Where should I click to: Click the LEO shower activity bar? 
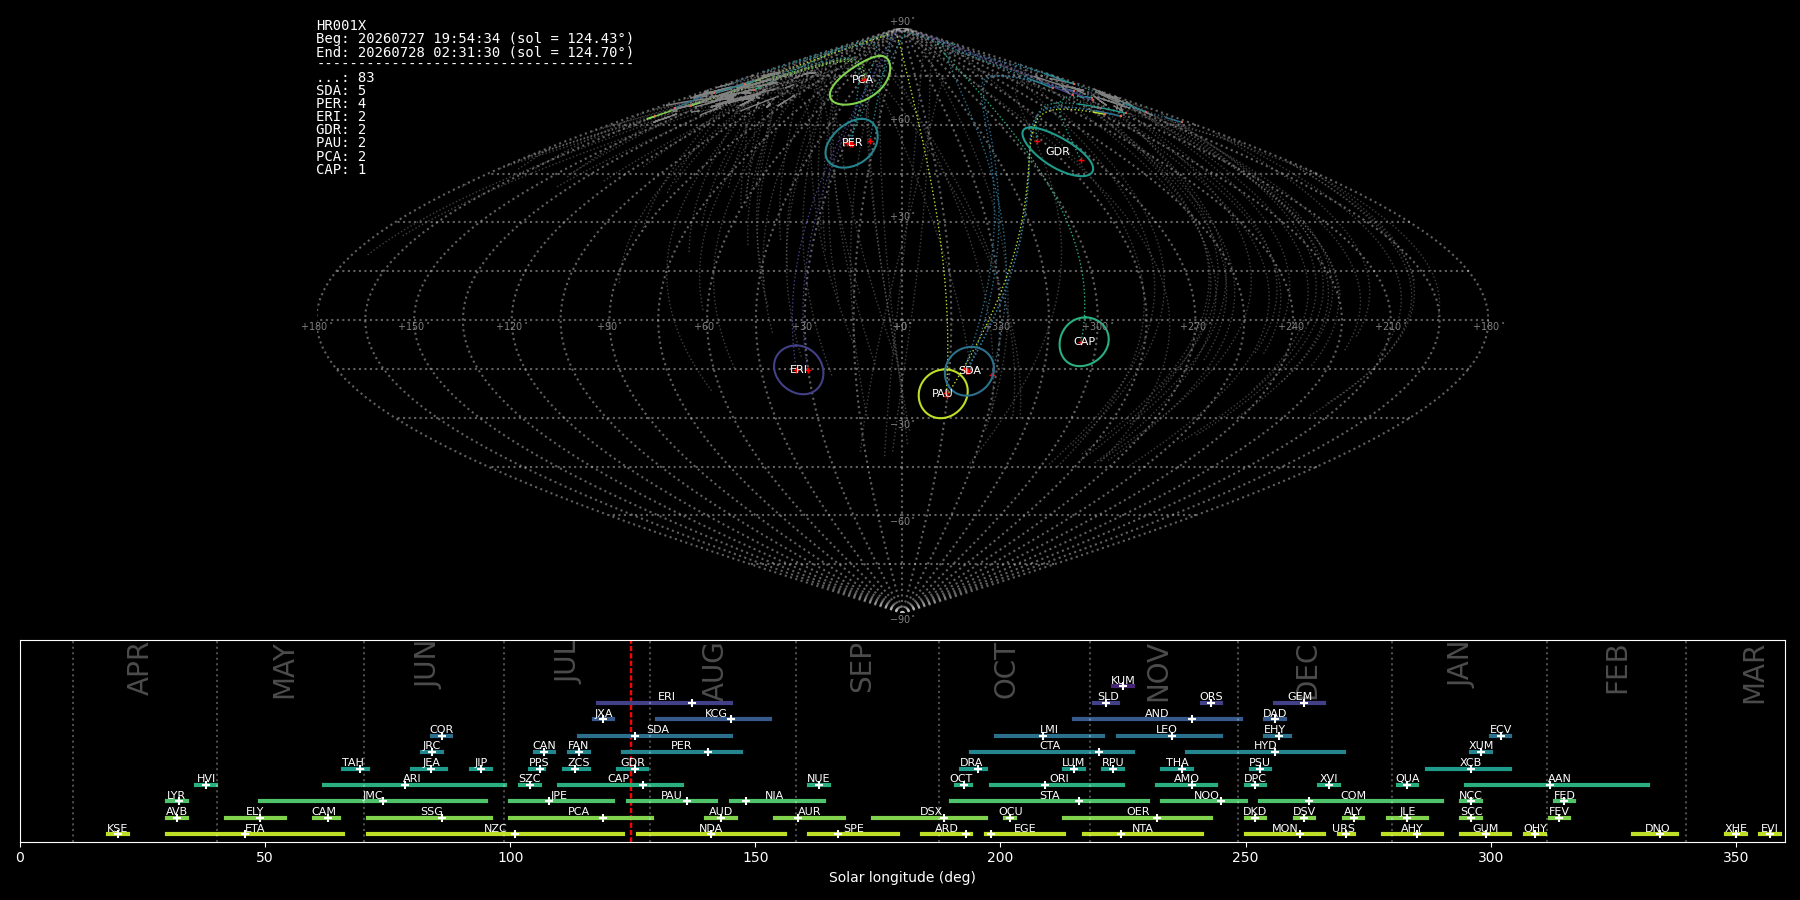tap(1169, 736)
